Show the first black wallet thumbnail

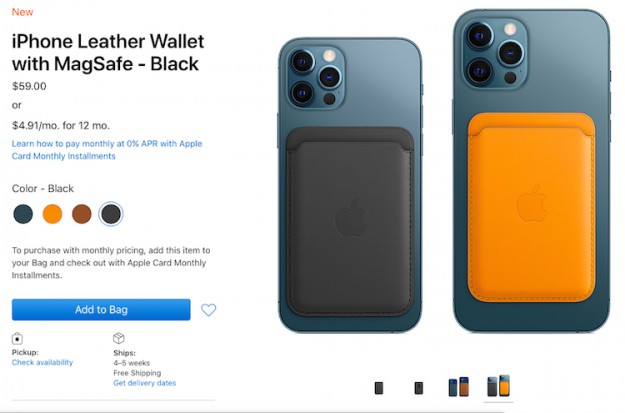[379, 388]
